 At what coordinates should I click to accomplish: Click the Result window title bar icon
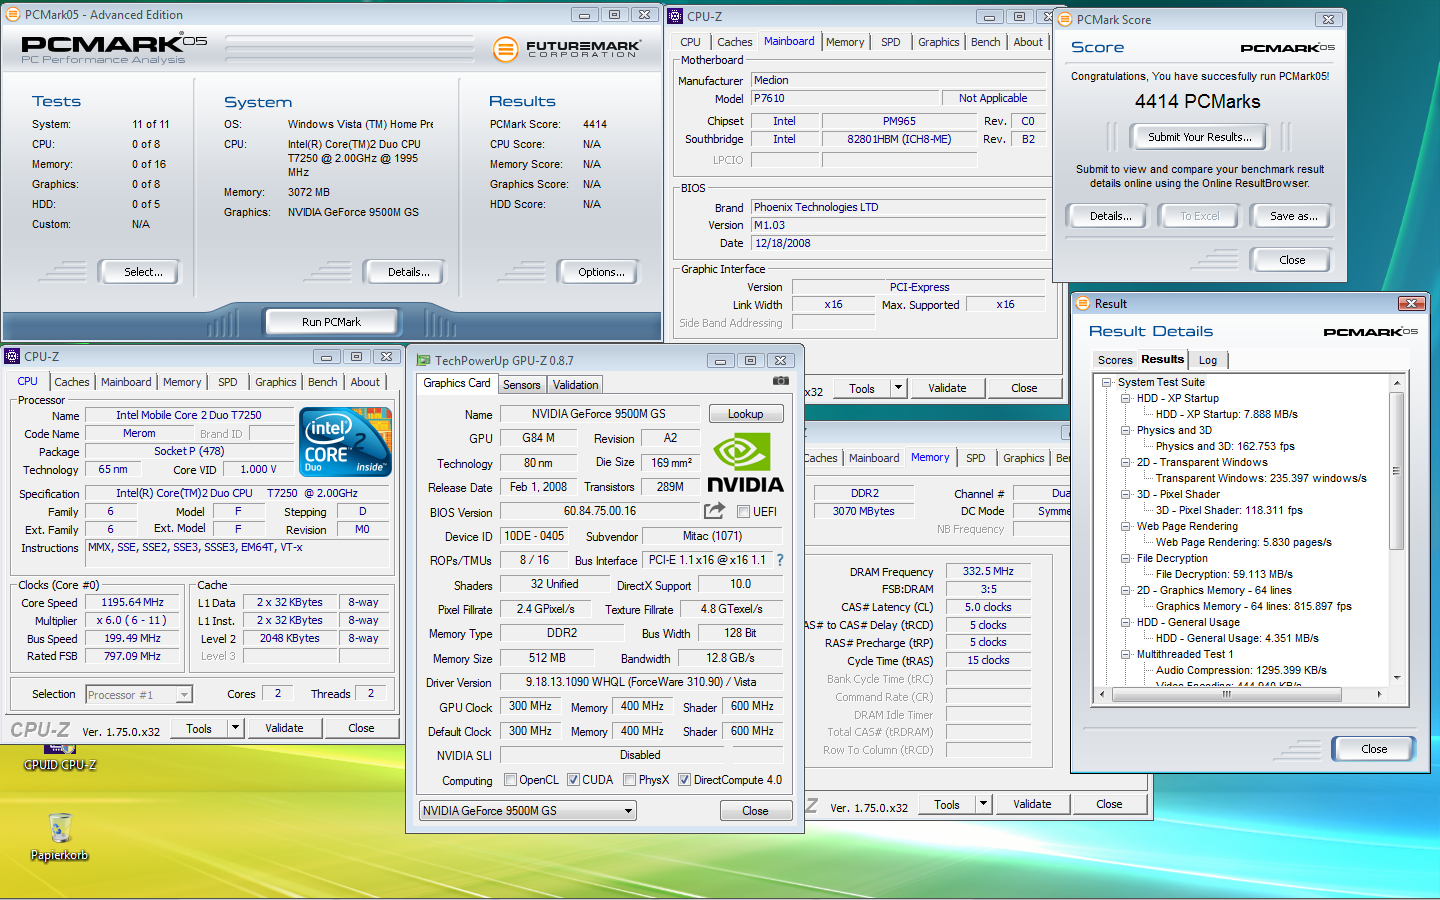[1082, 303]
